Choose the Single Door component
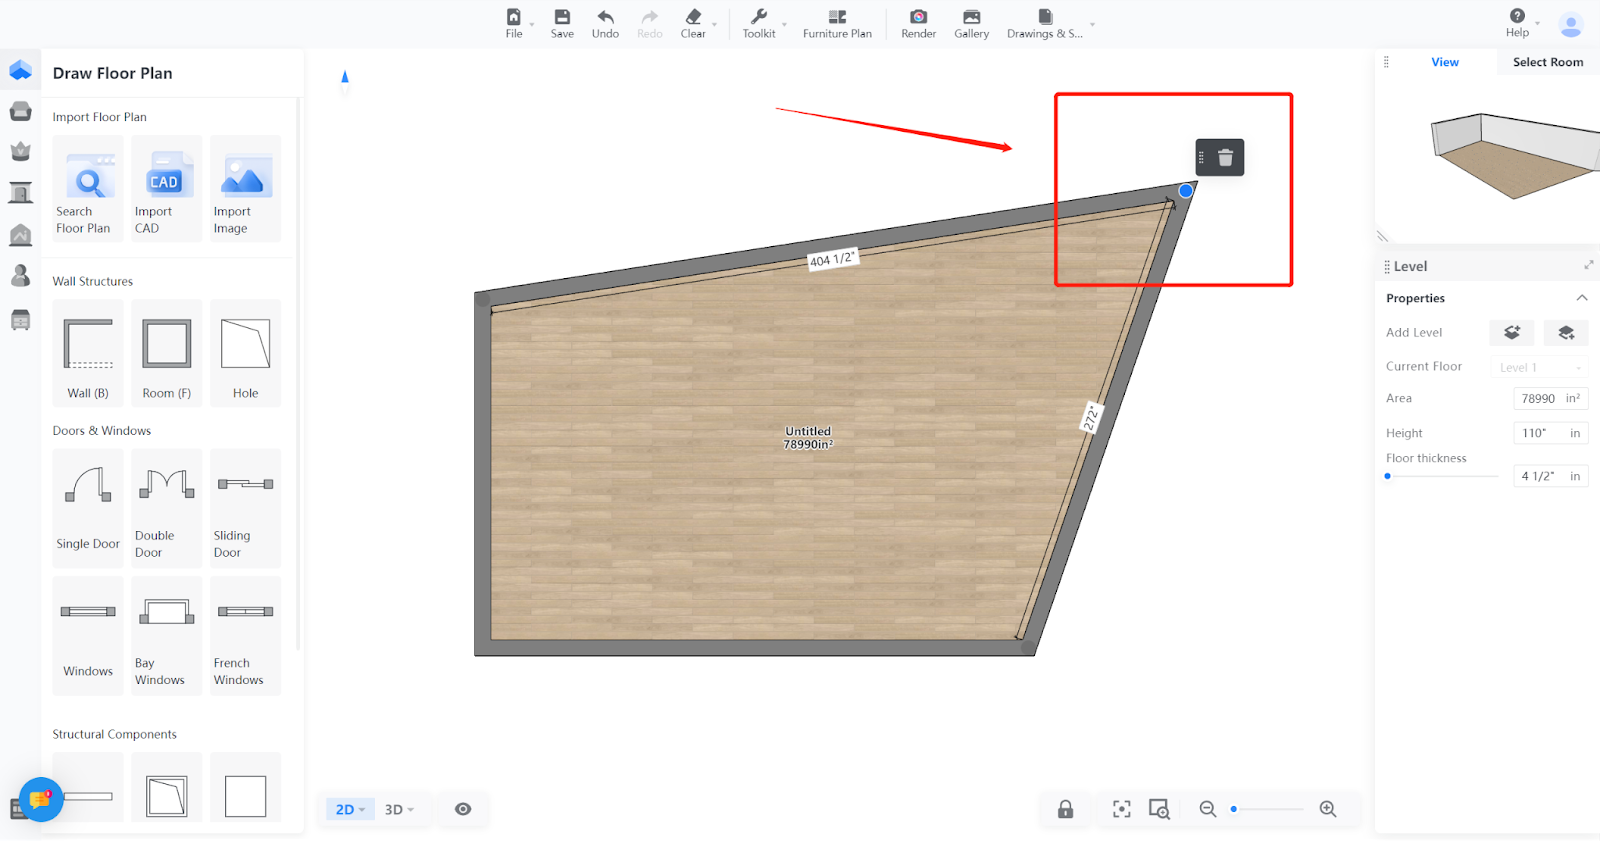 coord(88,507)
